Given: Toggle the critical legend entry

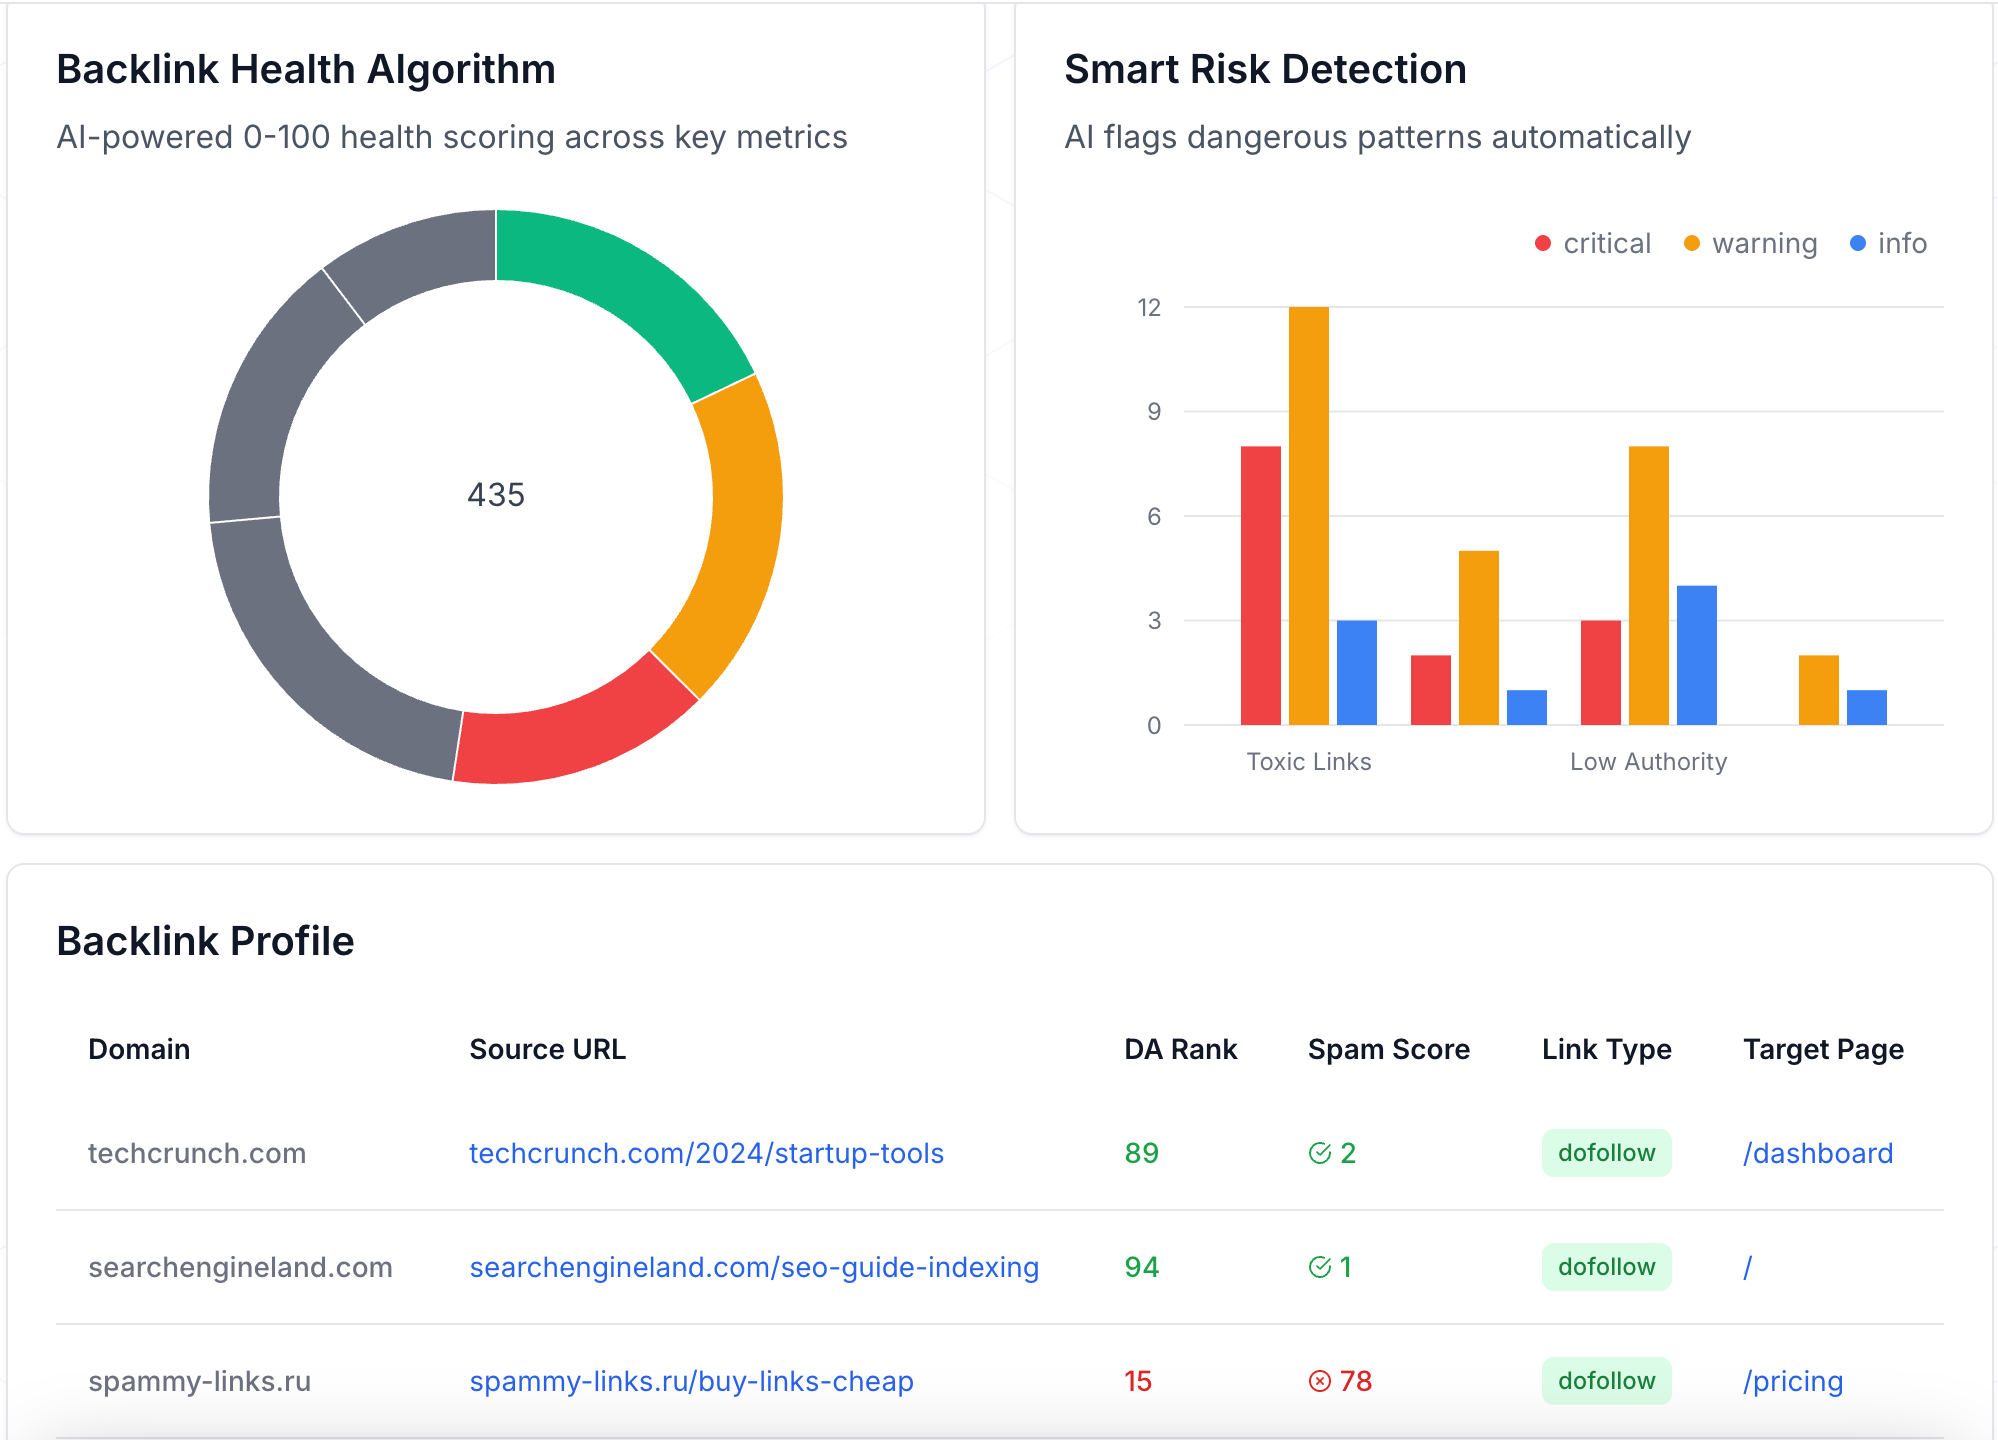Looking at the screenshot, I should click(1593, 244).
